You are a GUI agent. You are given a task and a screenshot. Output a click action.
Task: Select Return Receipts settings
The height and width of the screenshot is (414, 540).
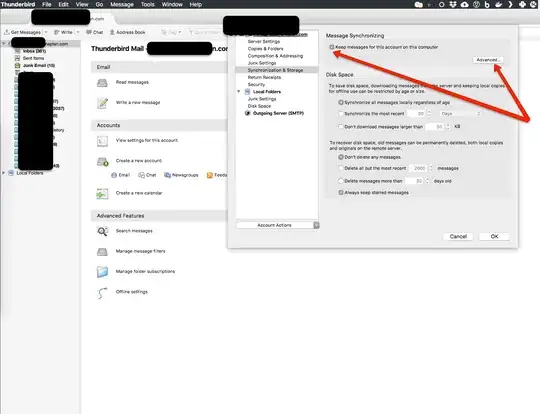click(264, 77)
